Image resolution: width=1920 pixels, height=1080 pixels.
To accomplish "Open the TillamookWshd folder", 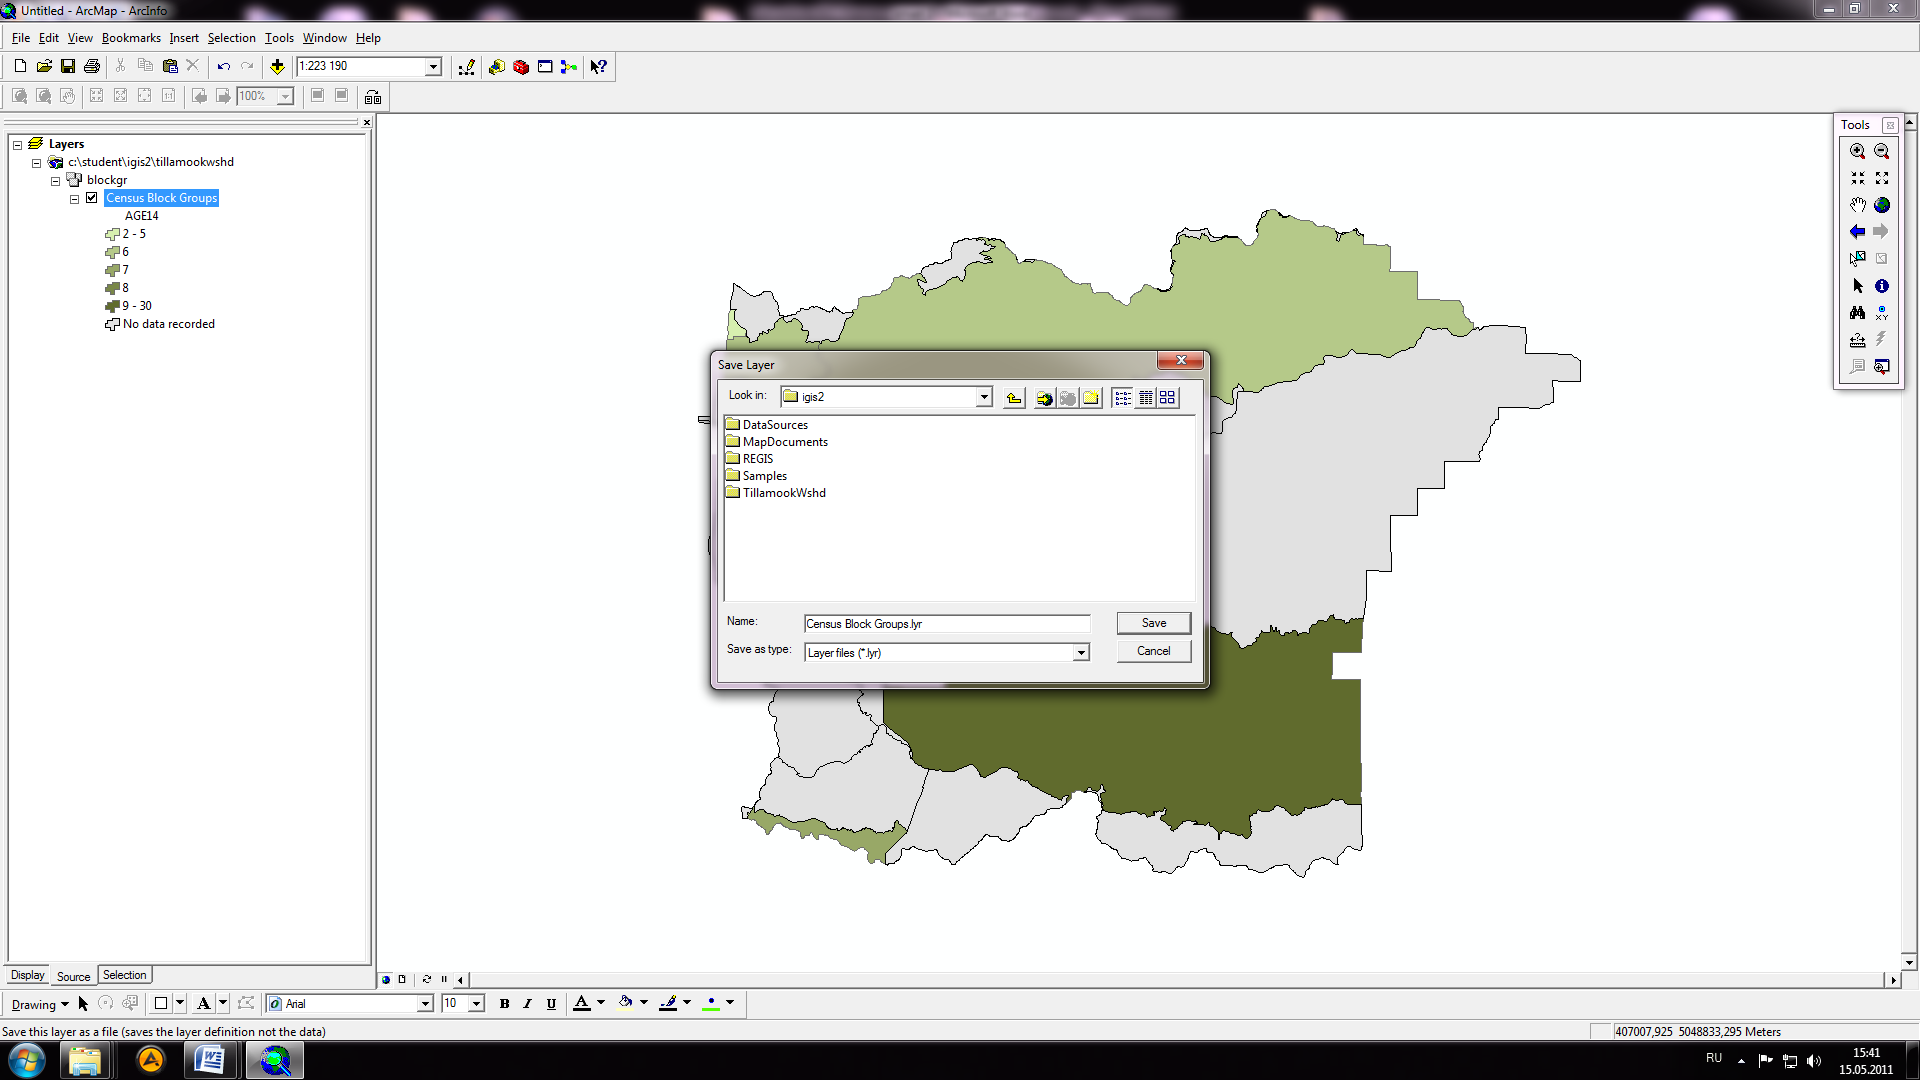I will click(776, 493).
